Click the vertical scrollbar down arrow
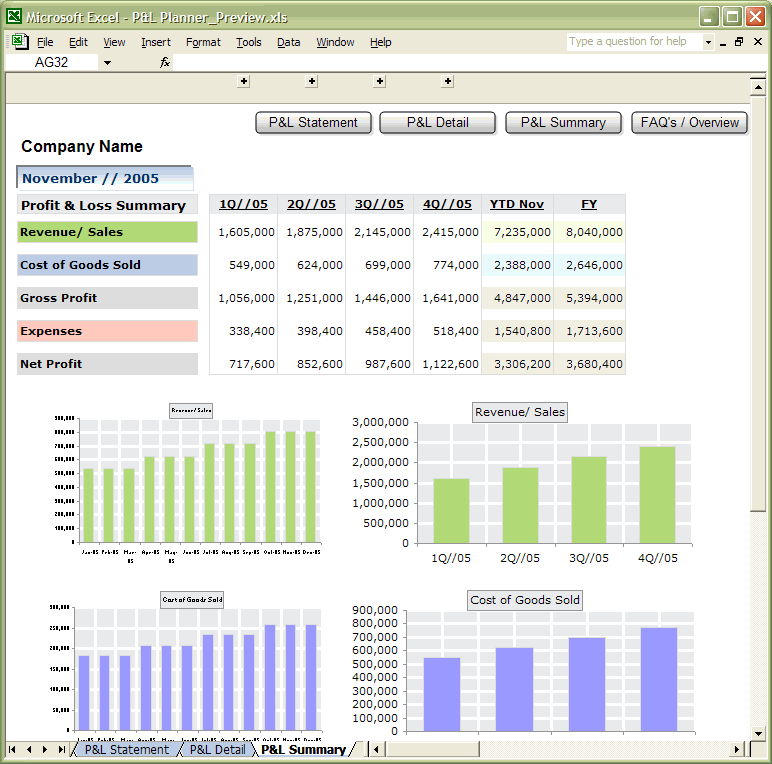Image resolution: width=772 pixels, height=764 pixels. point(758,733)
